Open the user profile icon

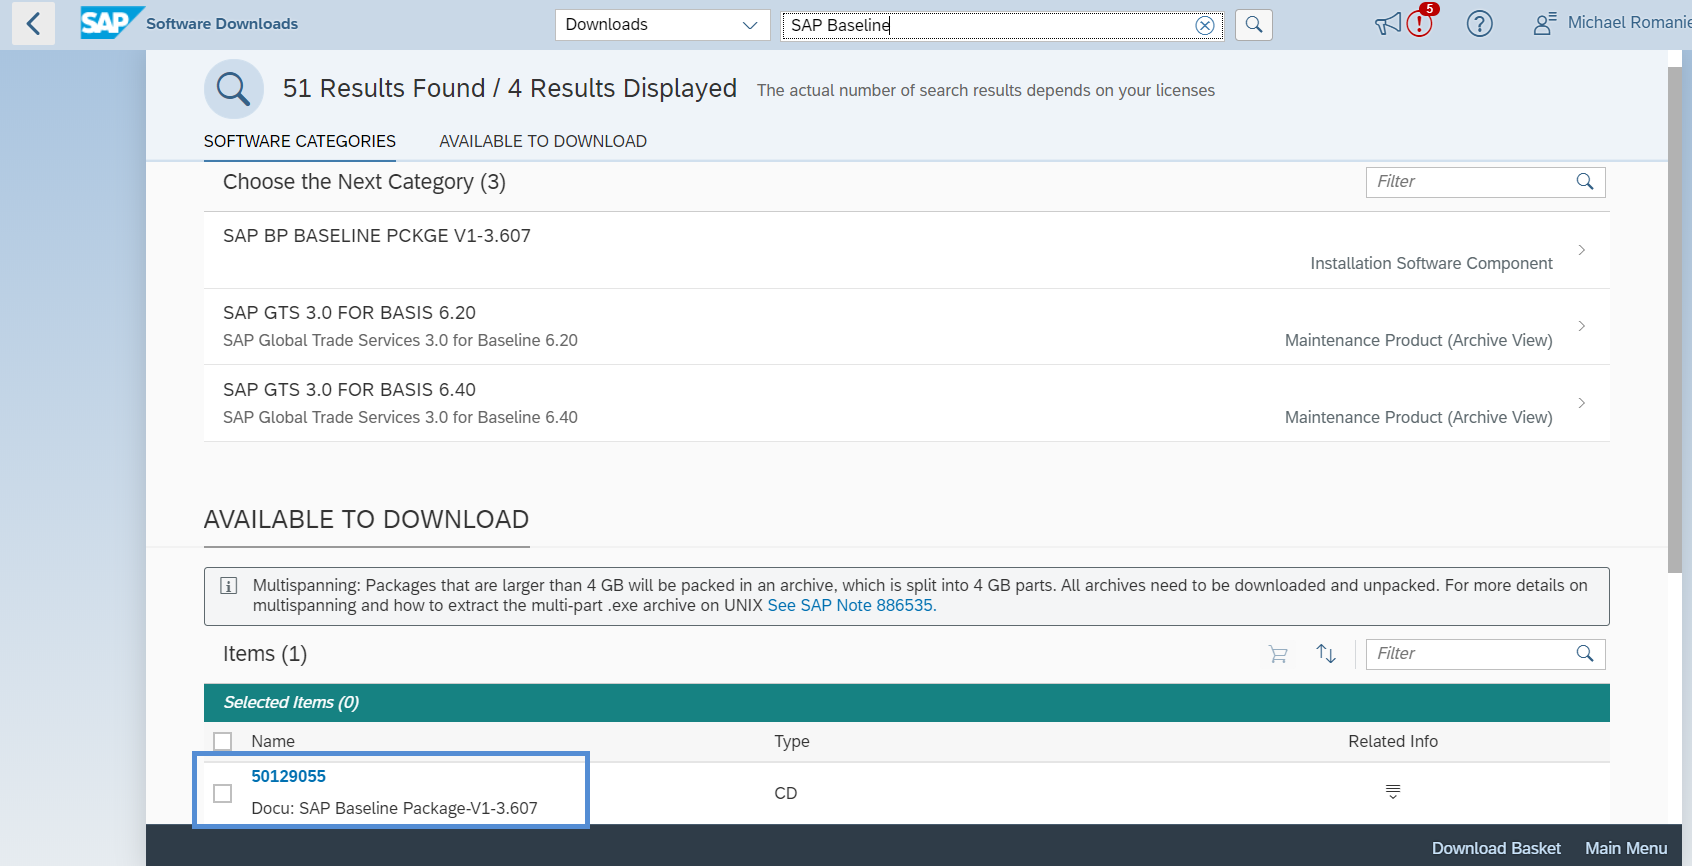point(1544,24)
